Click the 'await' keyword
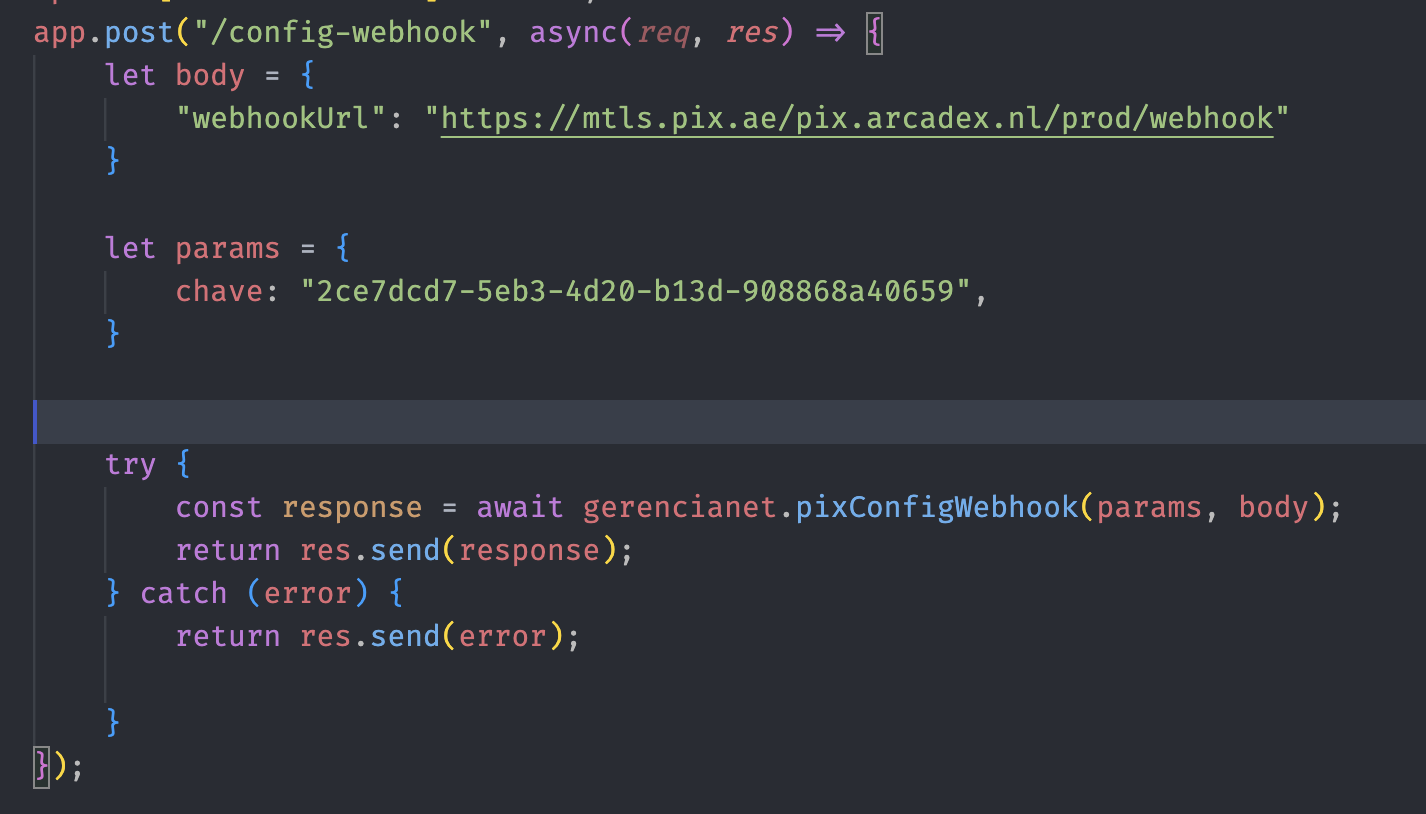Screen dimensions: 1426x814 [x=520, y=507]
